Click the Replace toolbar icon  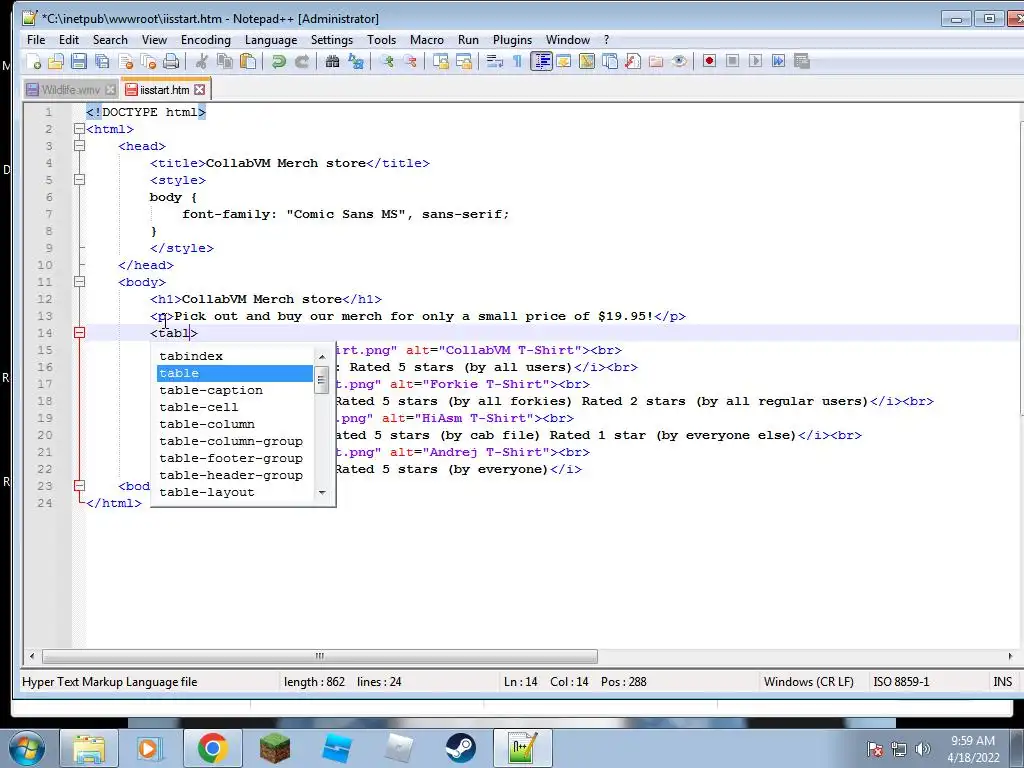coord(356,61)
